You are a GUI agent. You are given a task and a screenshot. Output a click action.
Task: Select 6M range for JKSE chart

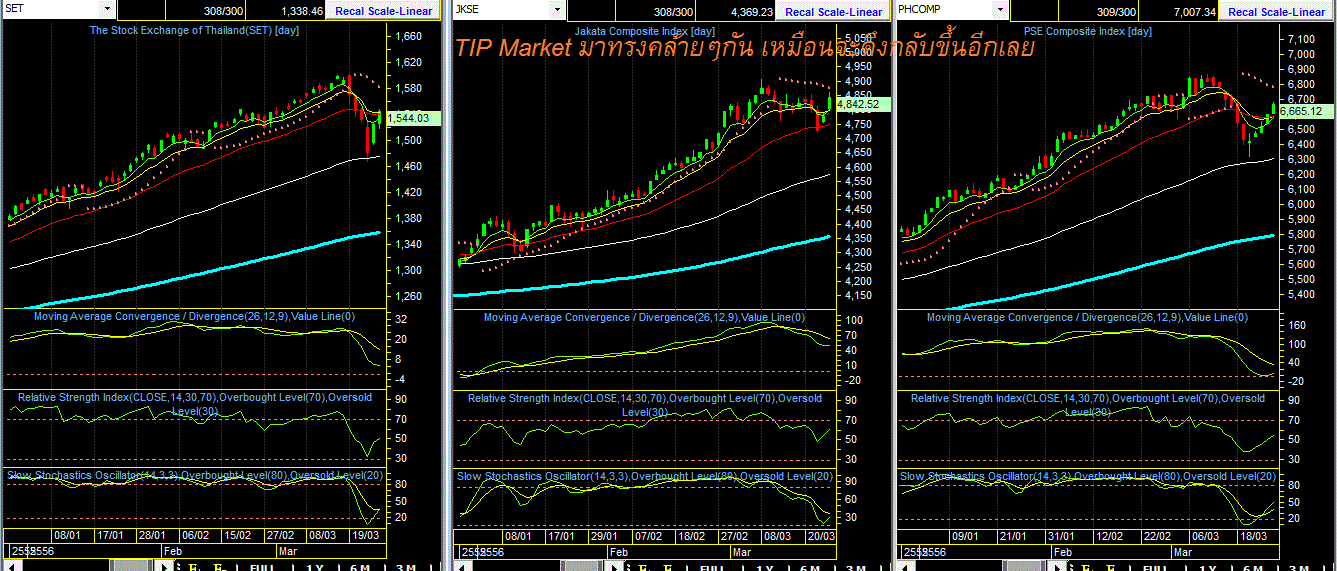[810, 566]
